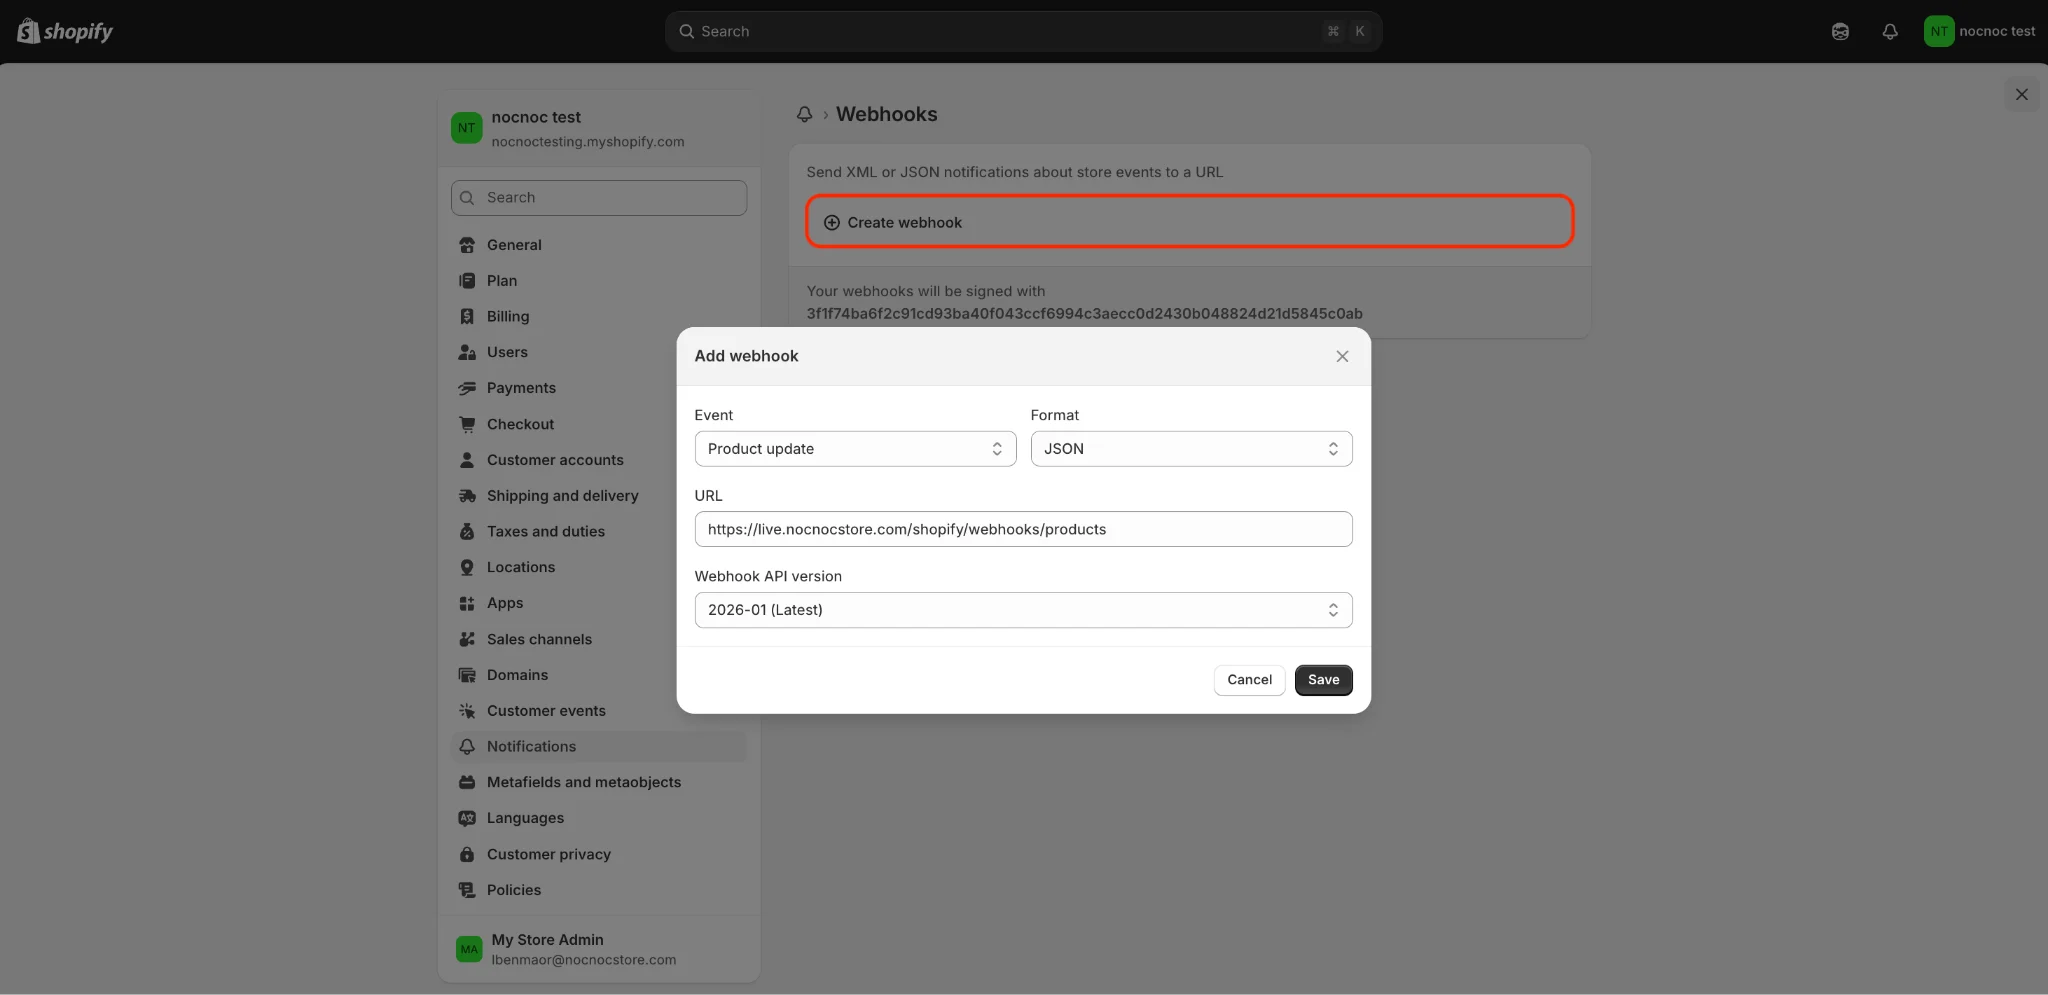Viewport: 2048px width, 995px height.
Task: Click the Customer accounts person icon
Action: tap(467, 460)
